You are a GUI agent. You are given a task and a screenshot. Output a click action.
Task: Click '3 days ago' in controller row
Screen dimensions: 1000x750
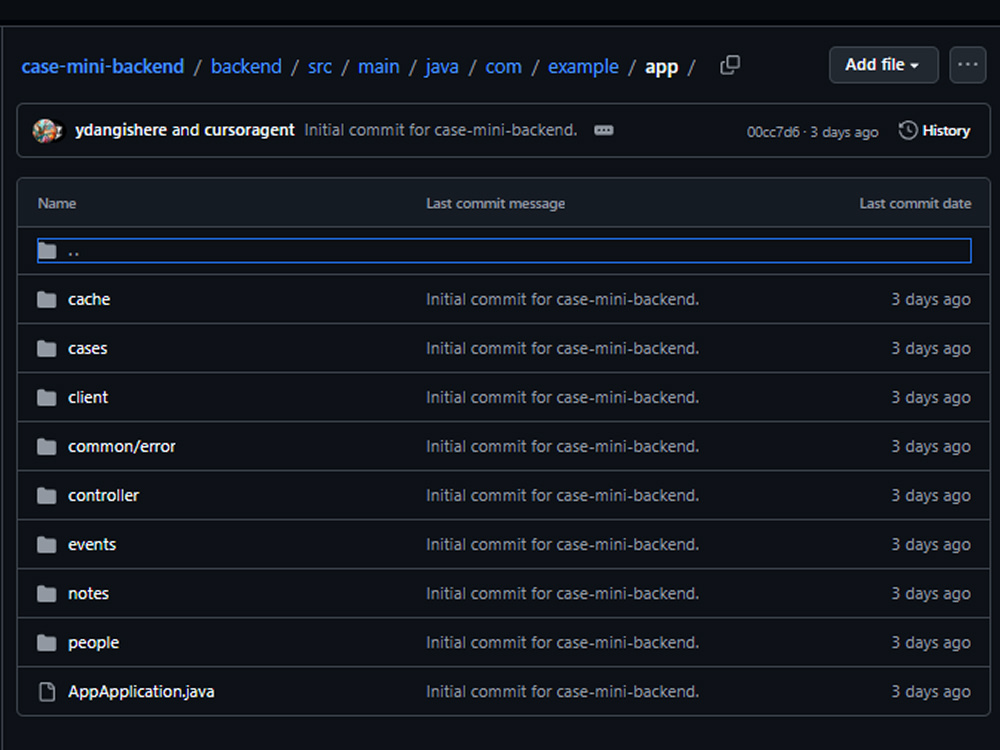(x=930, y=496)
